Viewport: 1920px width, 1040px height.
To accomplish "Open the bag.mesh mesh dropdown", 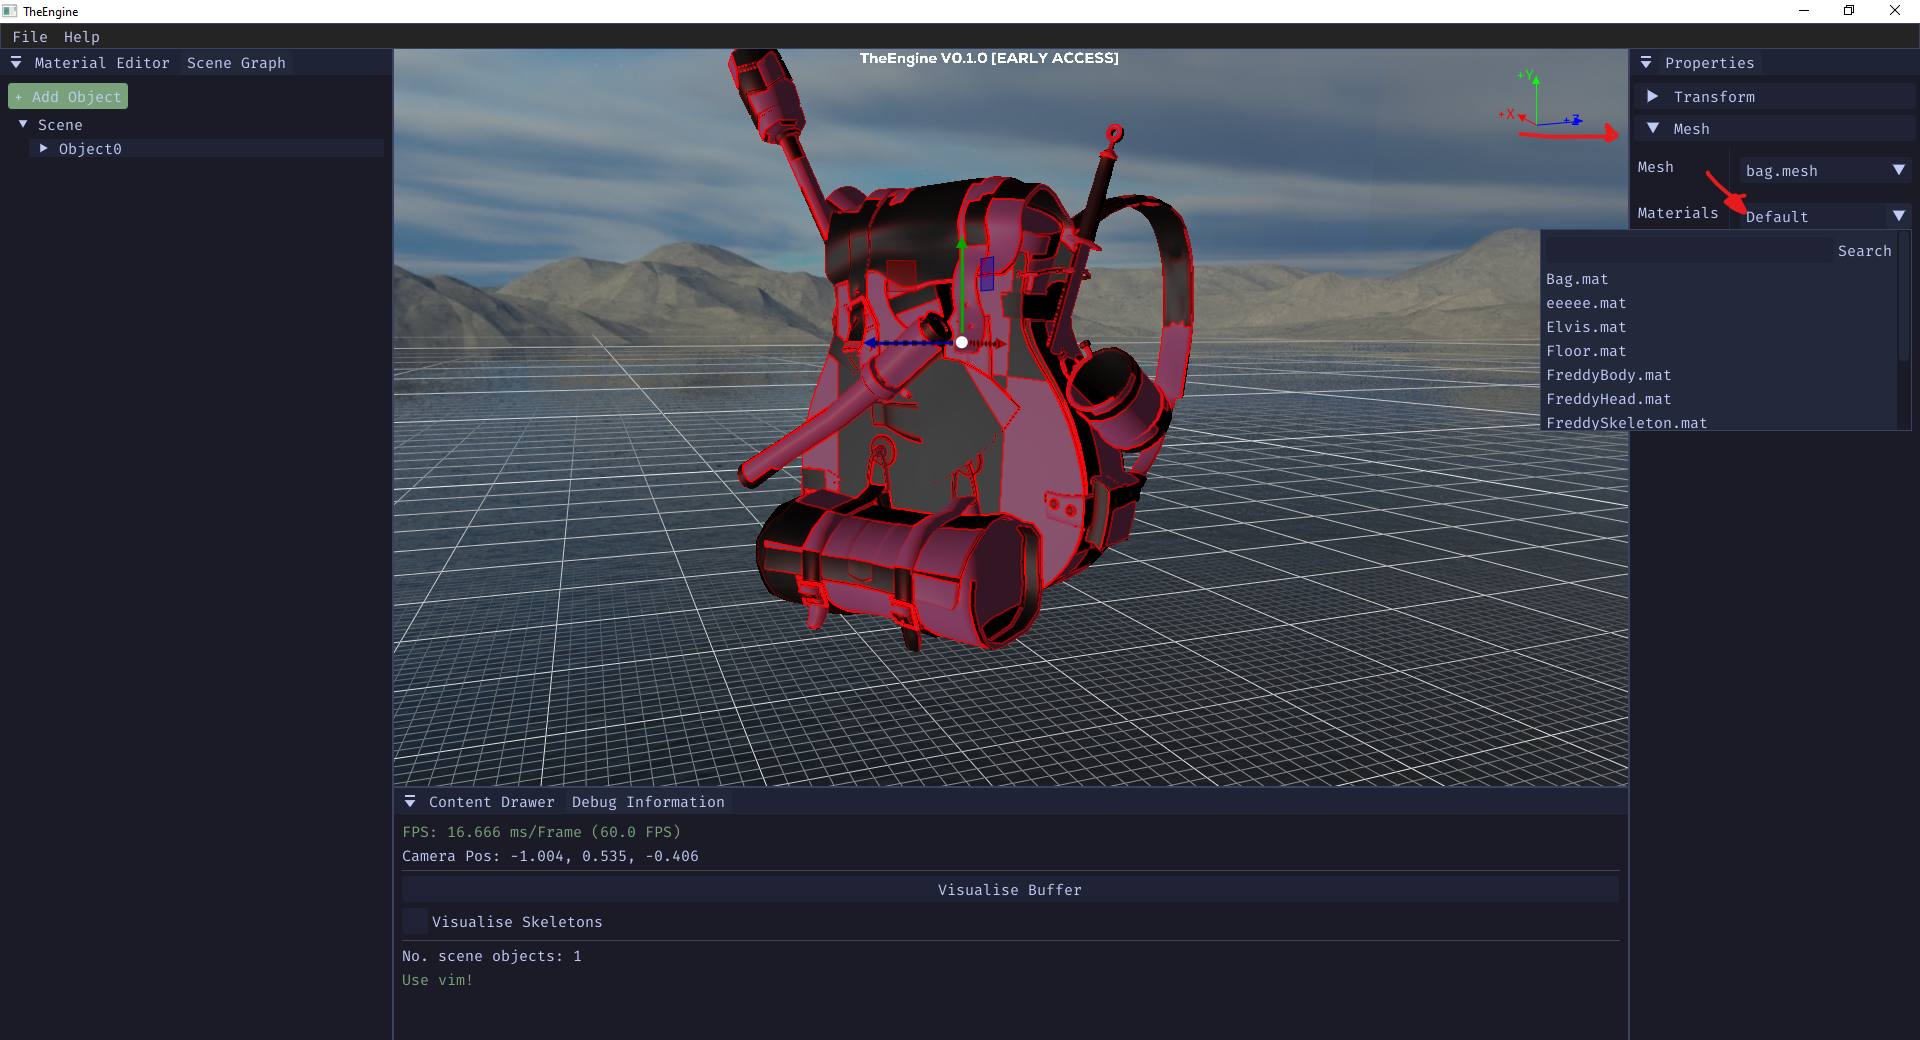I will 1825,170.
